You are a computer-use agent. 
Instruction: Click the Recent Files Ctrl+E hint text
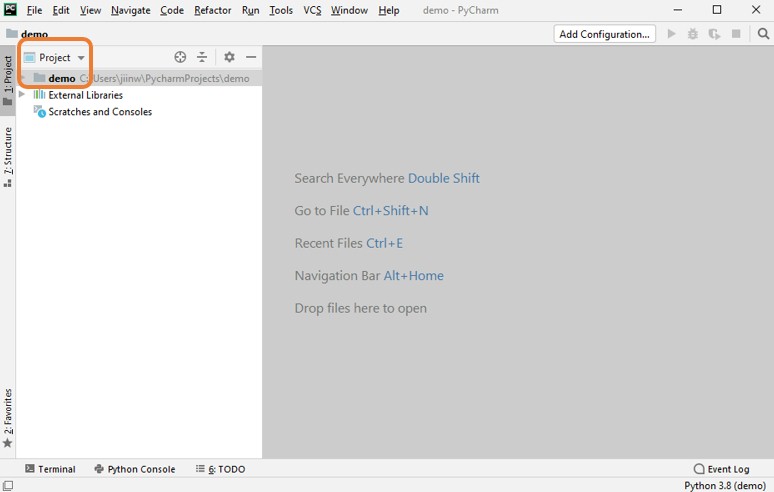pyautogui.click(x=348, y=243)
